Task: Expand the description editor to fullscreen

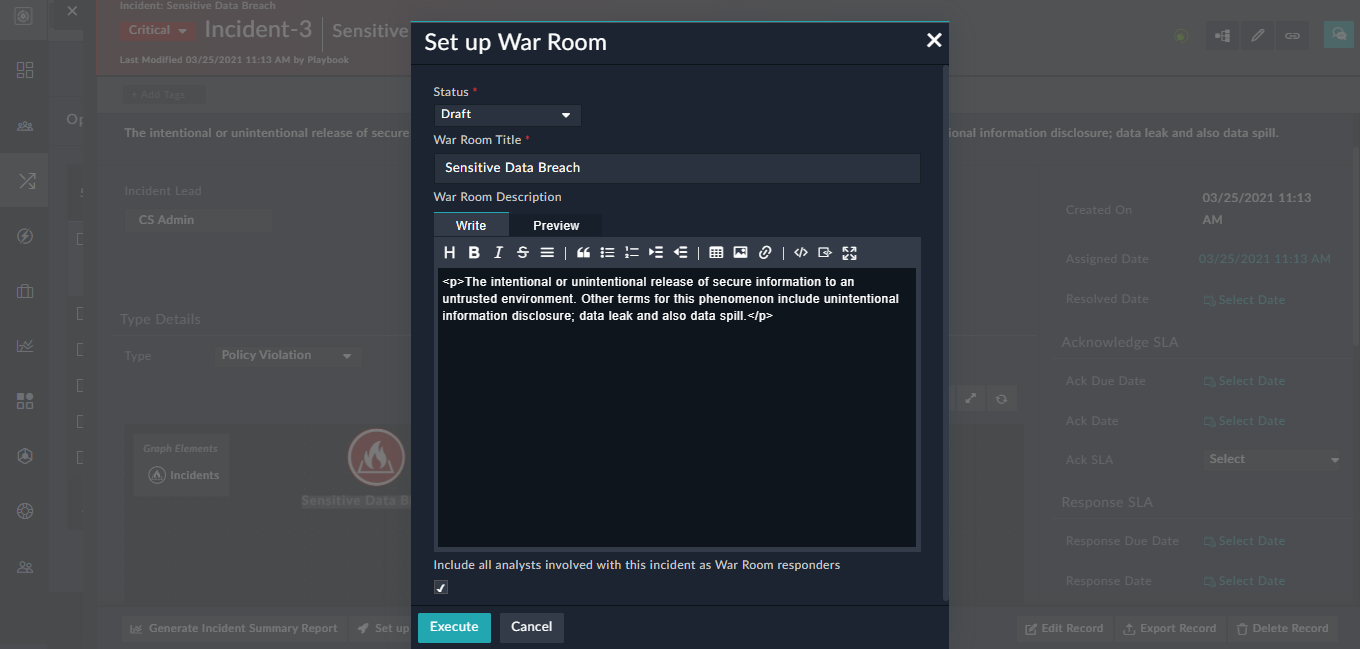Action: click(x=849, y=252)
